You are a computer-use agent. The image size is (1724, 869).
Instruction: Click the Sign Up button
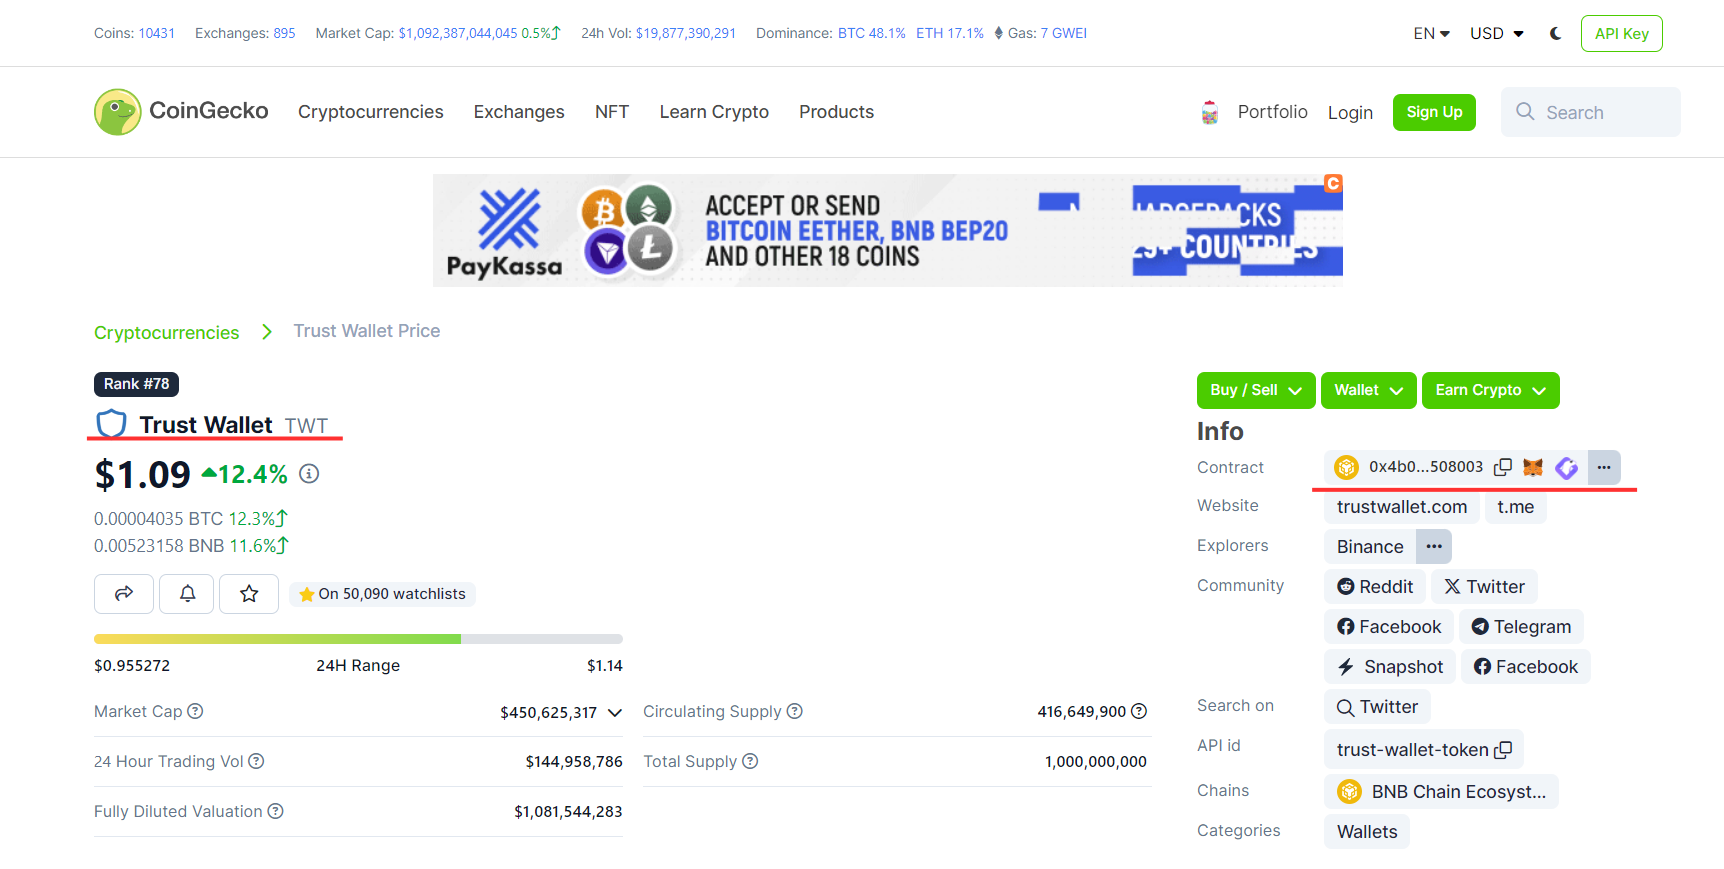pos(1434,112)
